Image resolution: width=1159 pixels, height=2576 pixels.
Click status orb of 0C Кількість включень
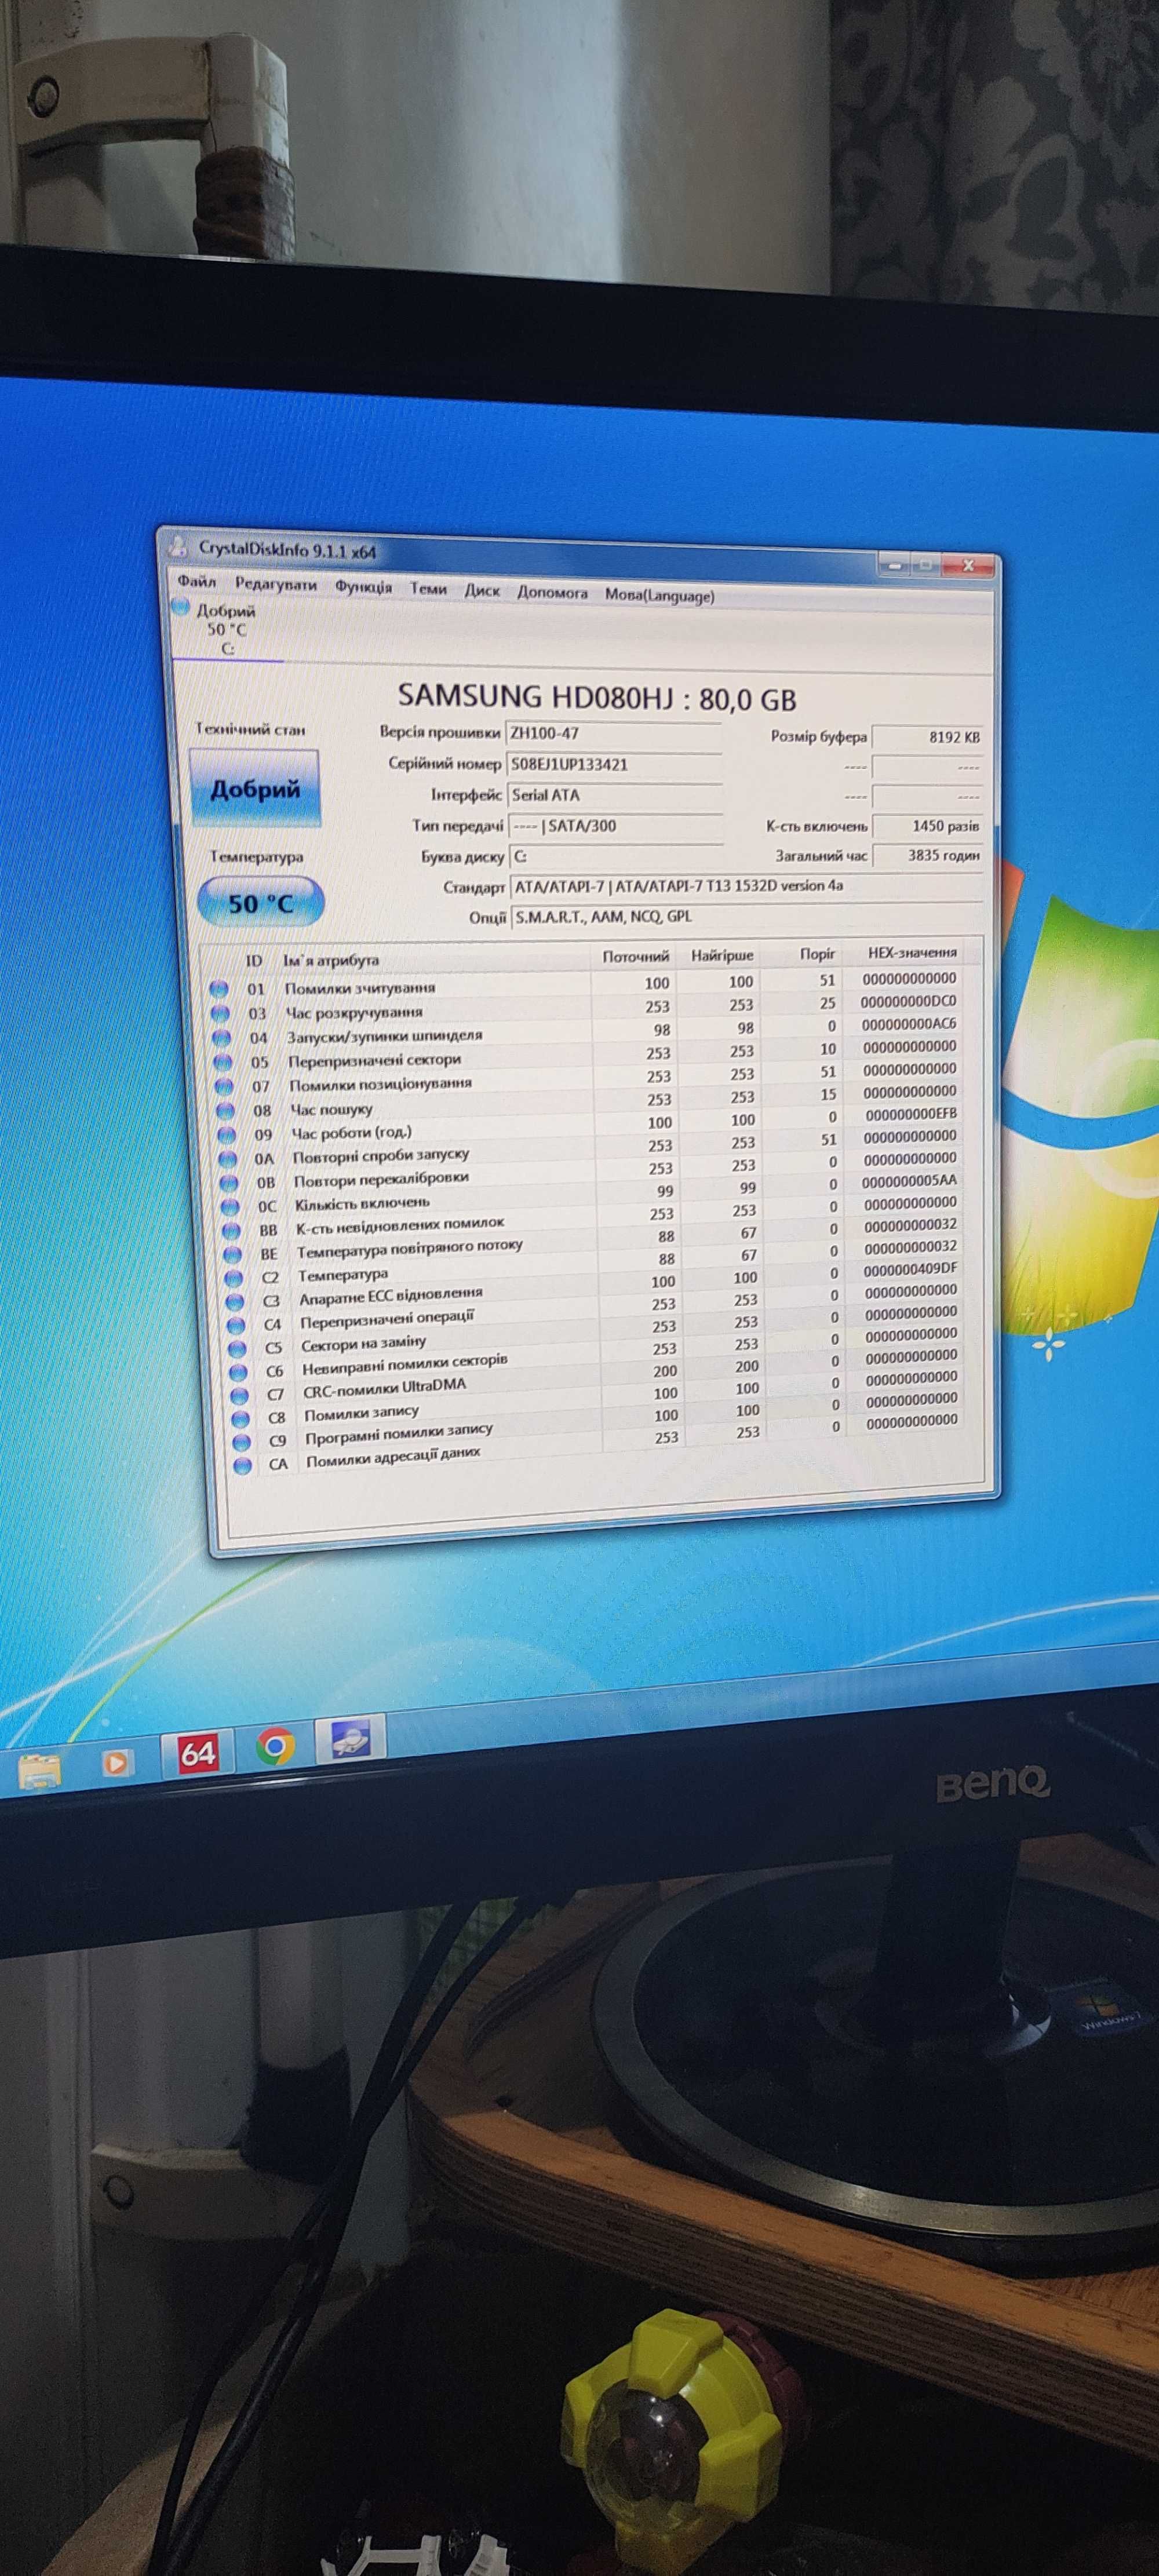point(230,1207)
